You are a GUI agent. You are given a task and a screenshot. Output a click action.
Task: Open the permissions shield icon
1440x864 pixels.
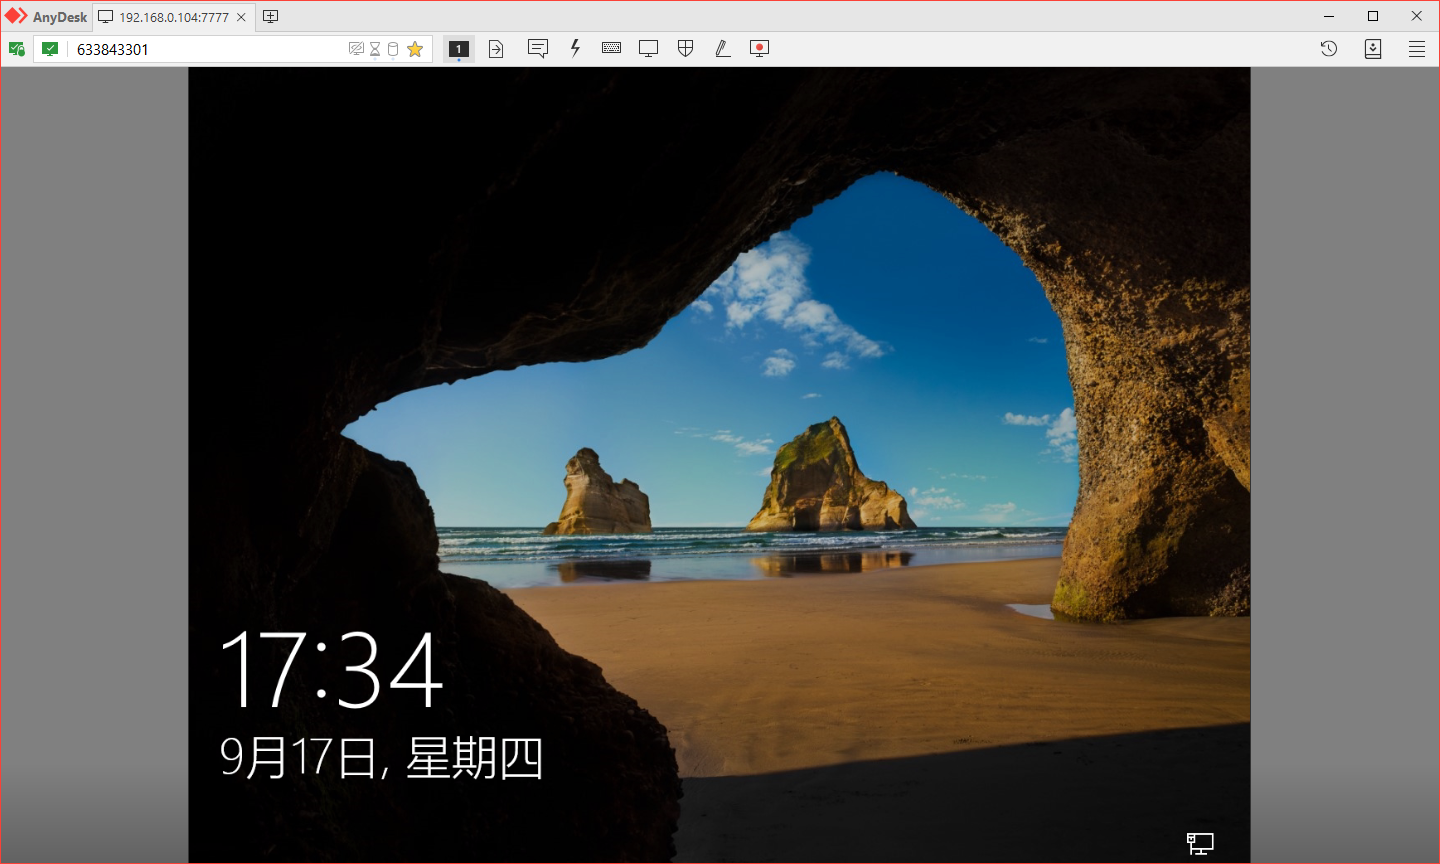(684, 48)
